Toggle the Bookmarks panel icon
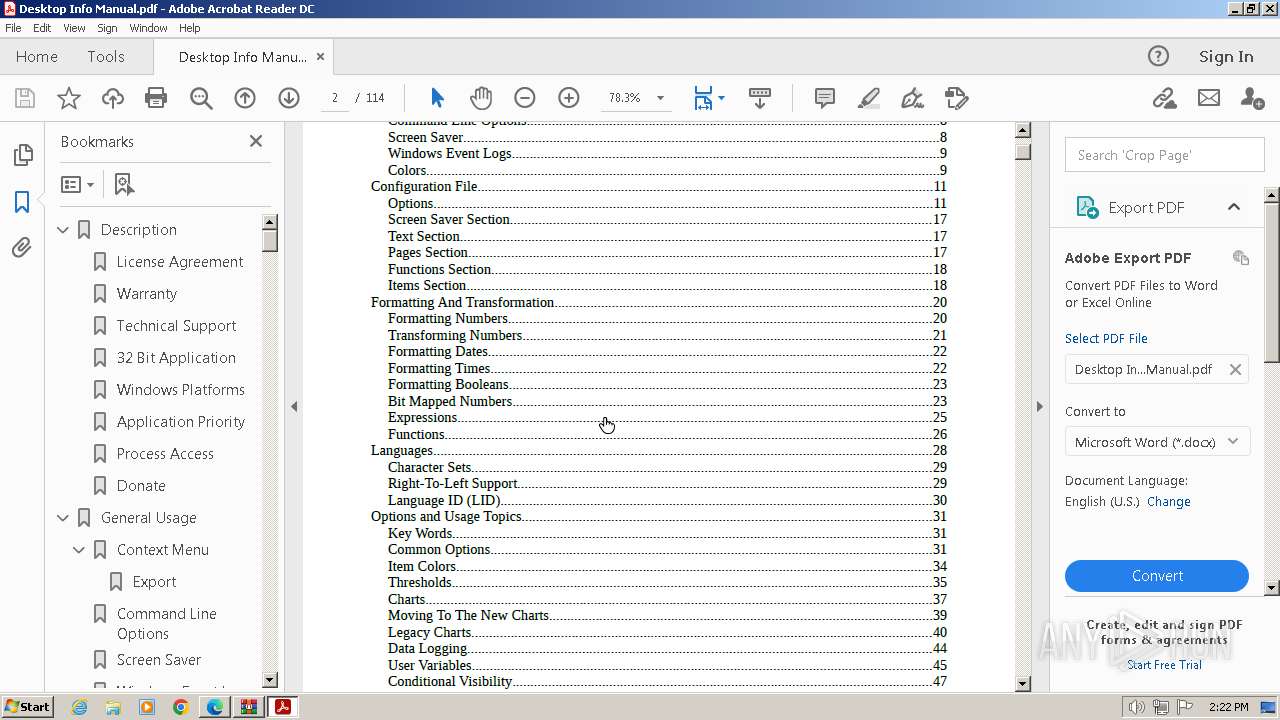 click(22, 201)
